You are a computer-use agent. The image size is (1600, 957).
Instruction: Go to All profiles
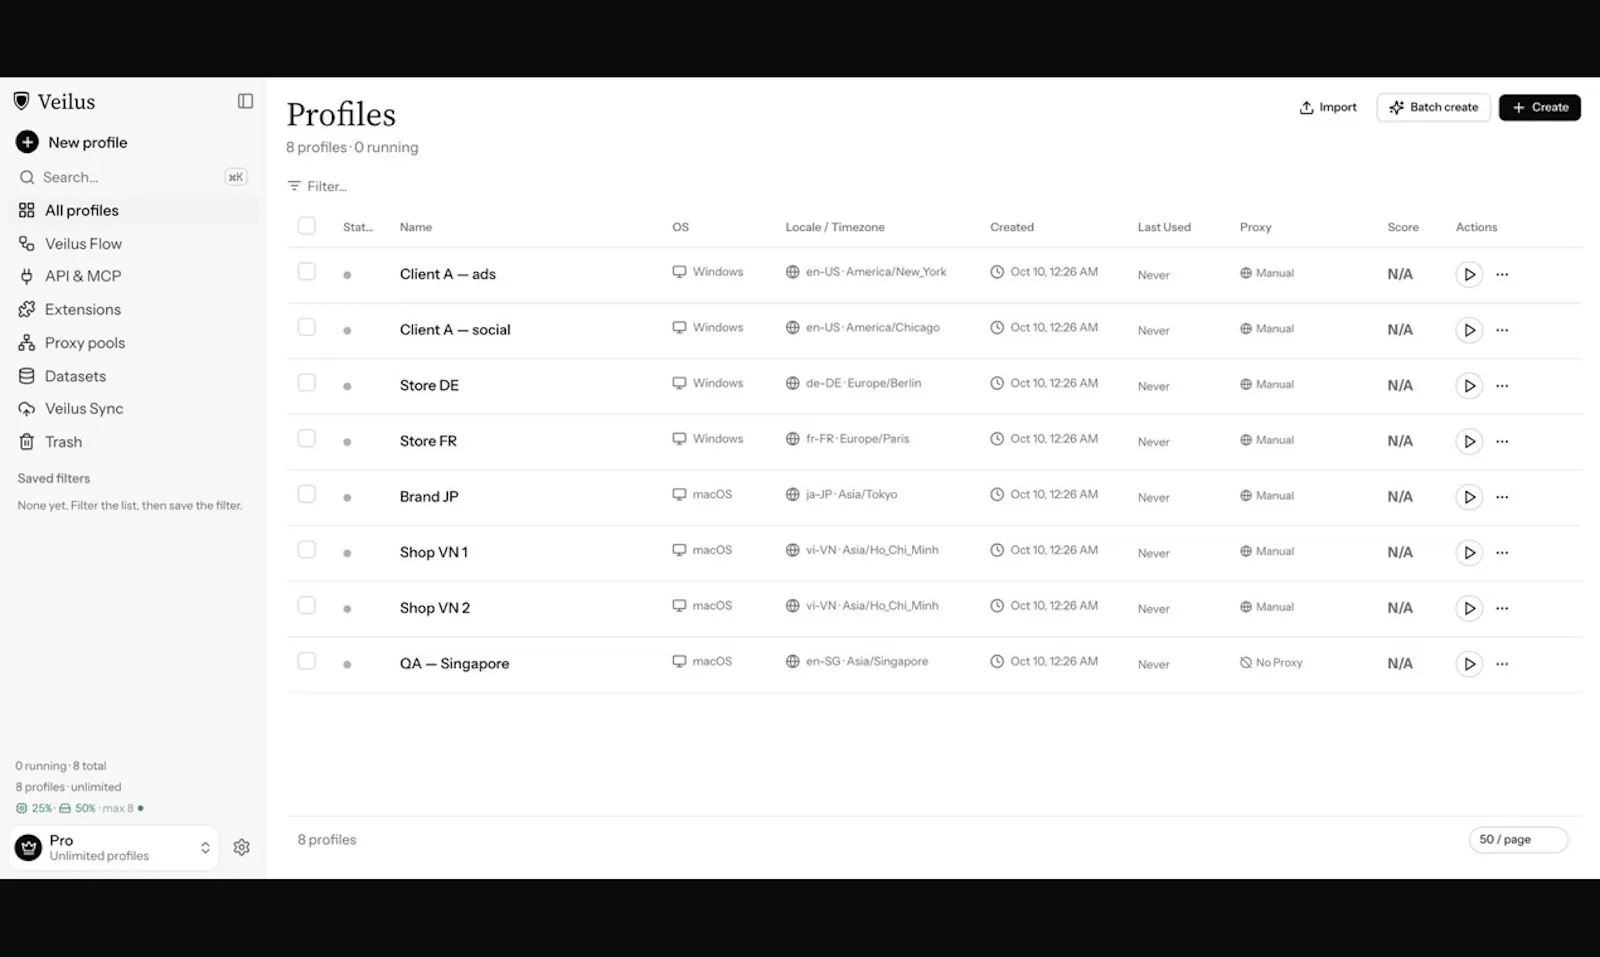pyautogui.click(x=133, y=211)
